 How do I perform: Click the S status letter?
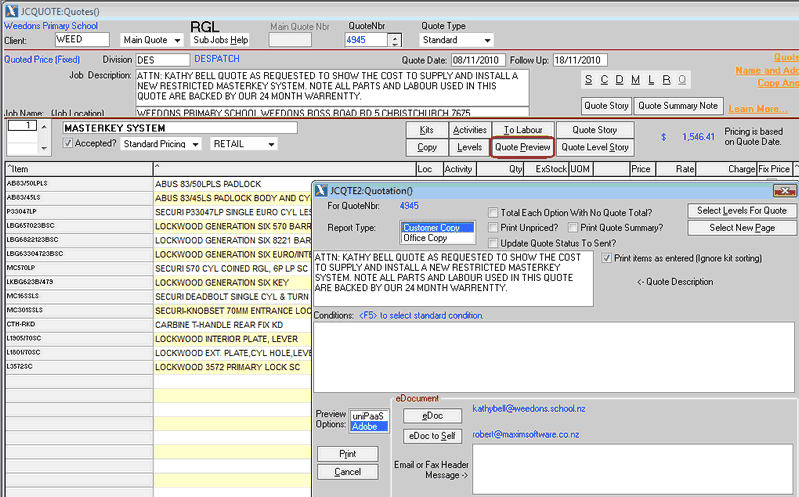[589, 80]
